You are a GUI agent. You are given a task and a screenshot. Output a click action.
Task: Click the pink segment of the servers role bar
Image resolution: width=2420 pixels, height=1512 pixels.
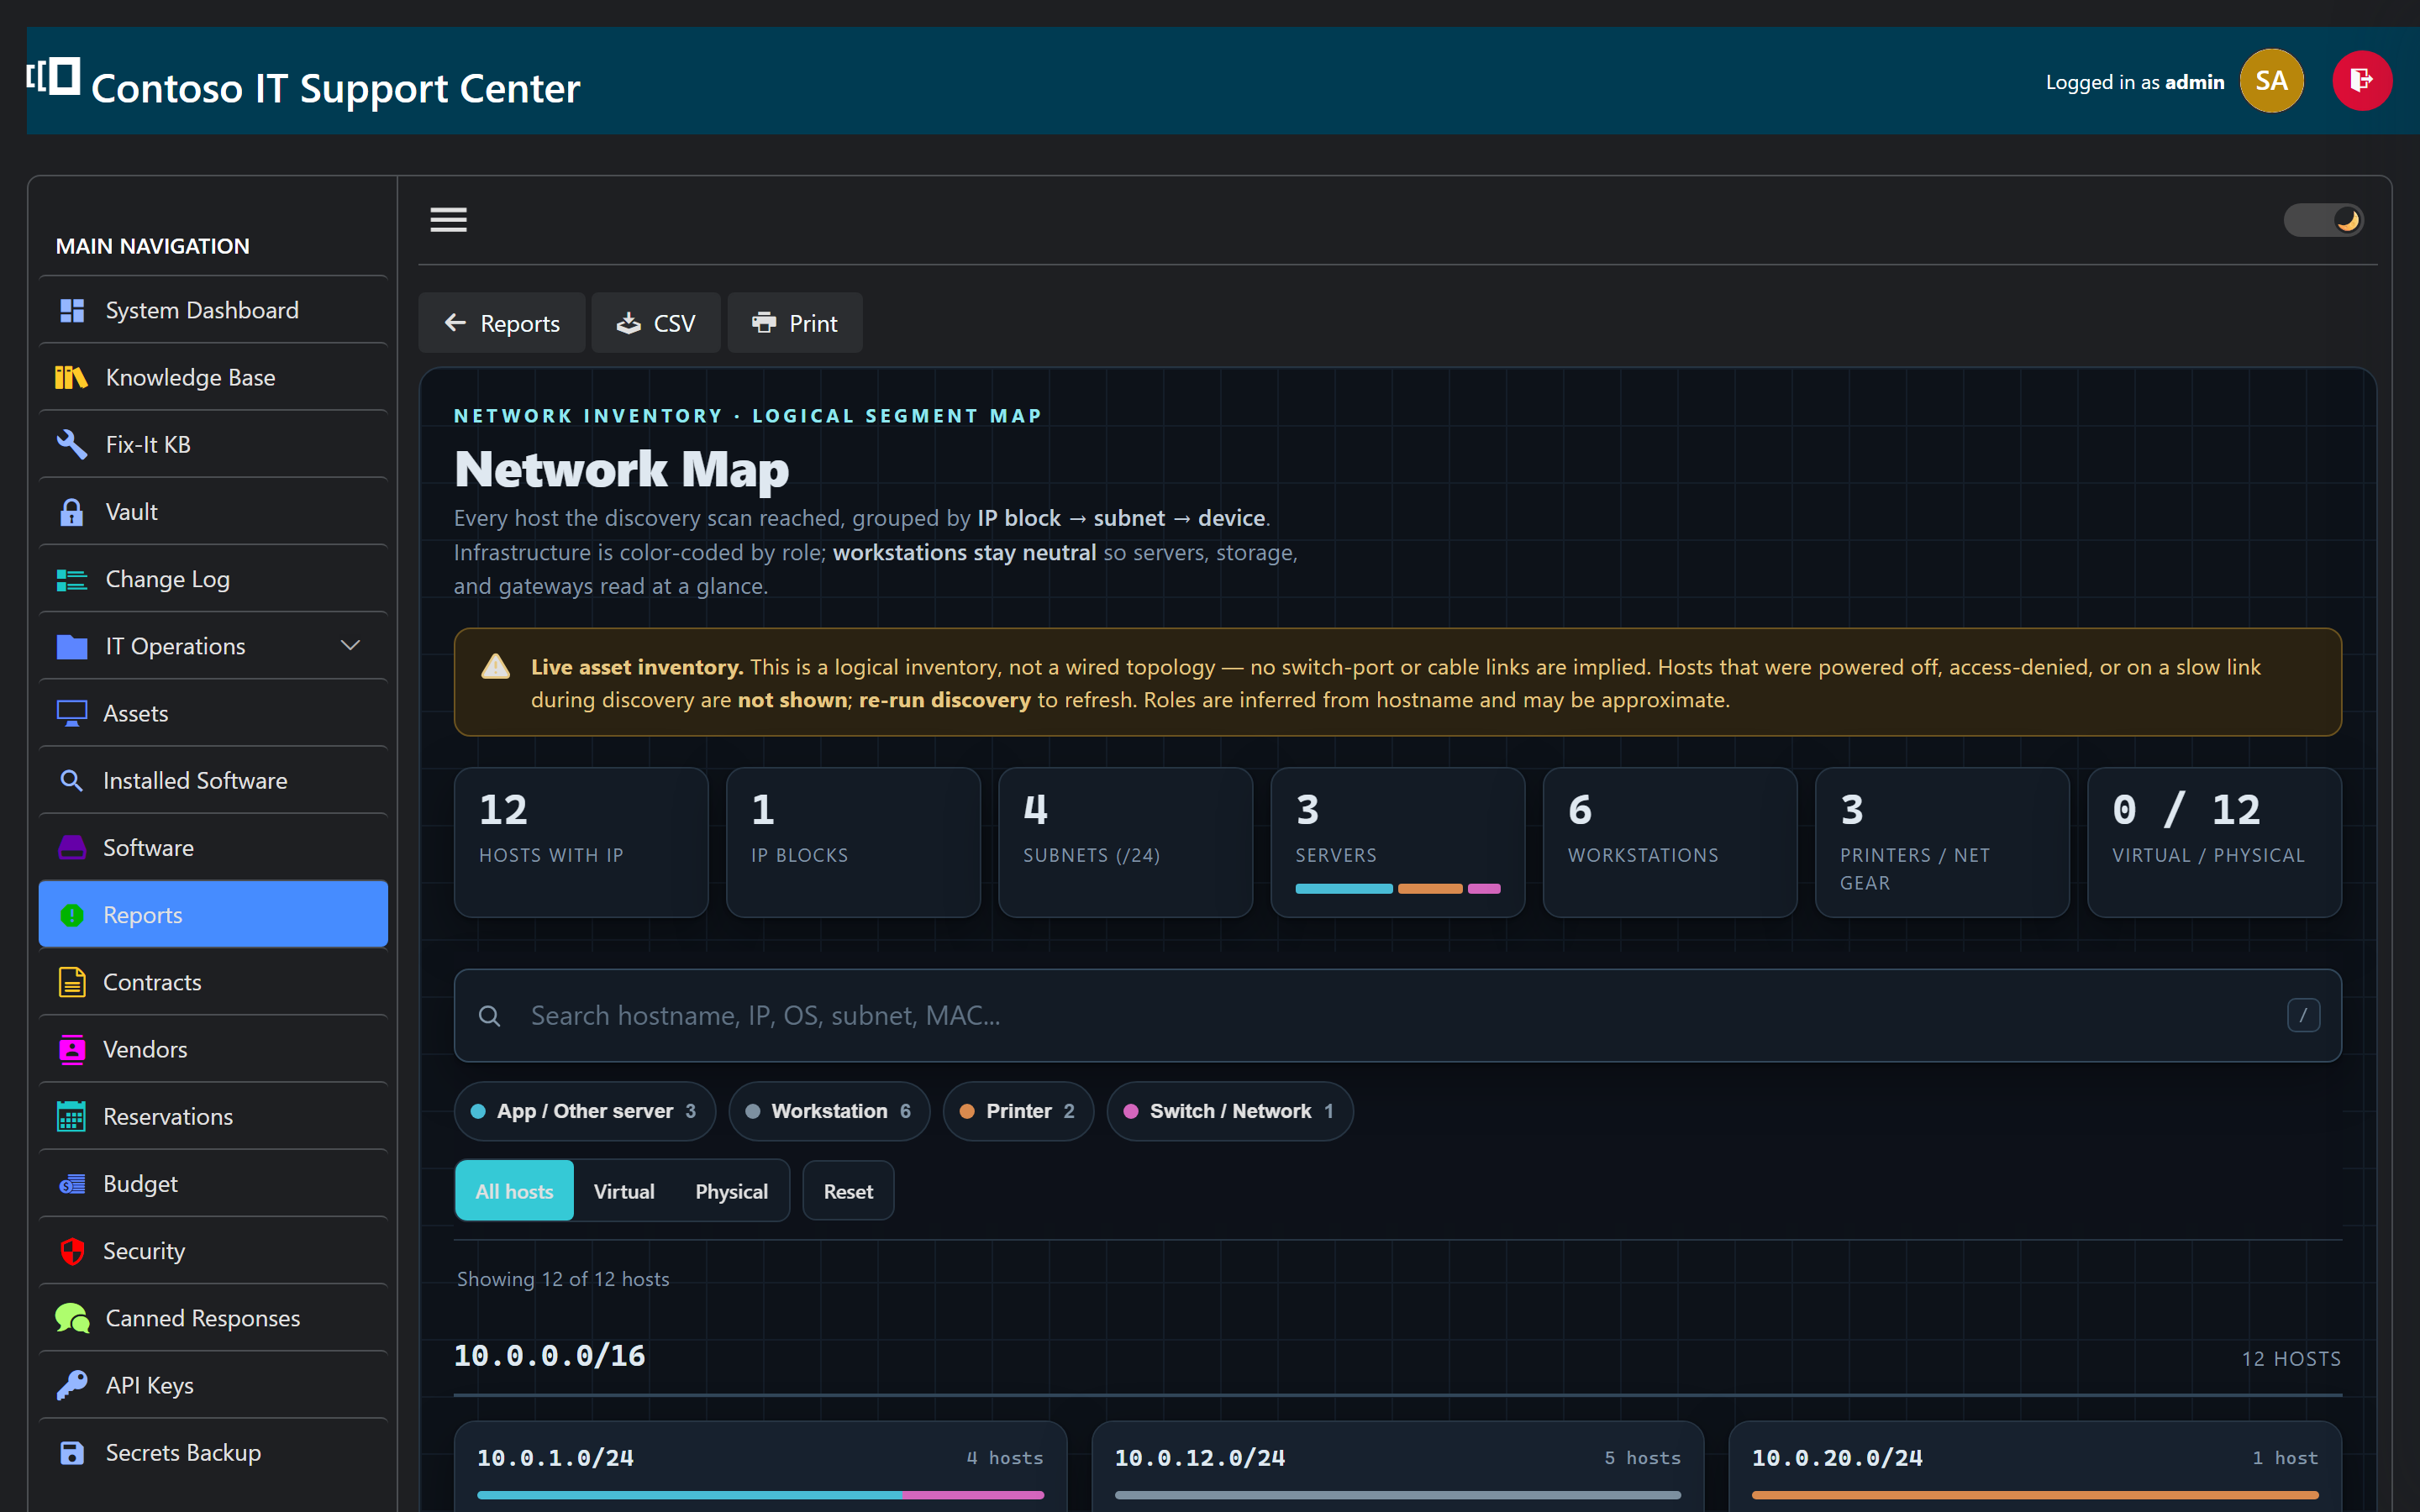point(1484,889)
